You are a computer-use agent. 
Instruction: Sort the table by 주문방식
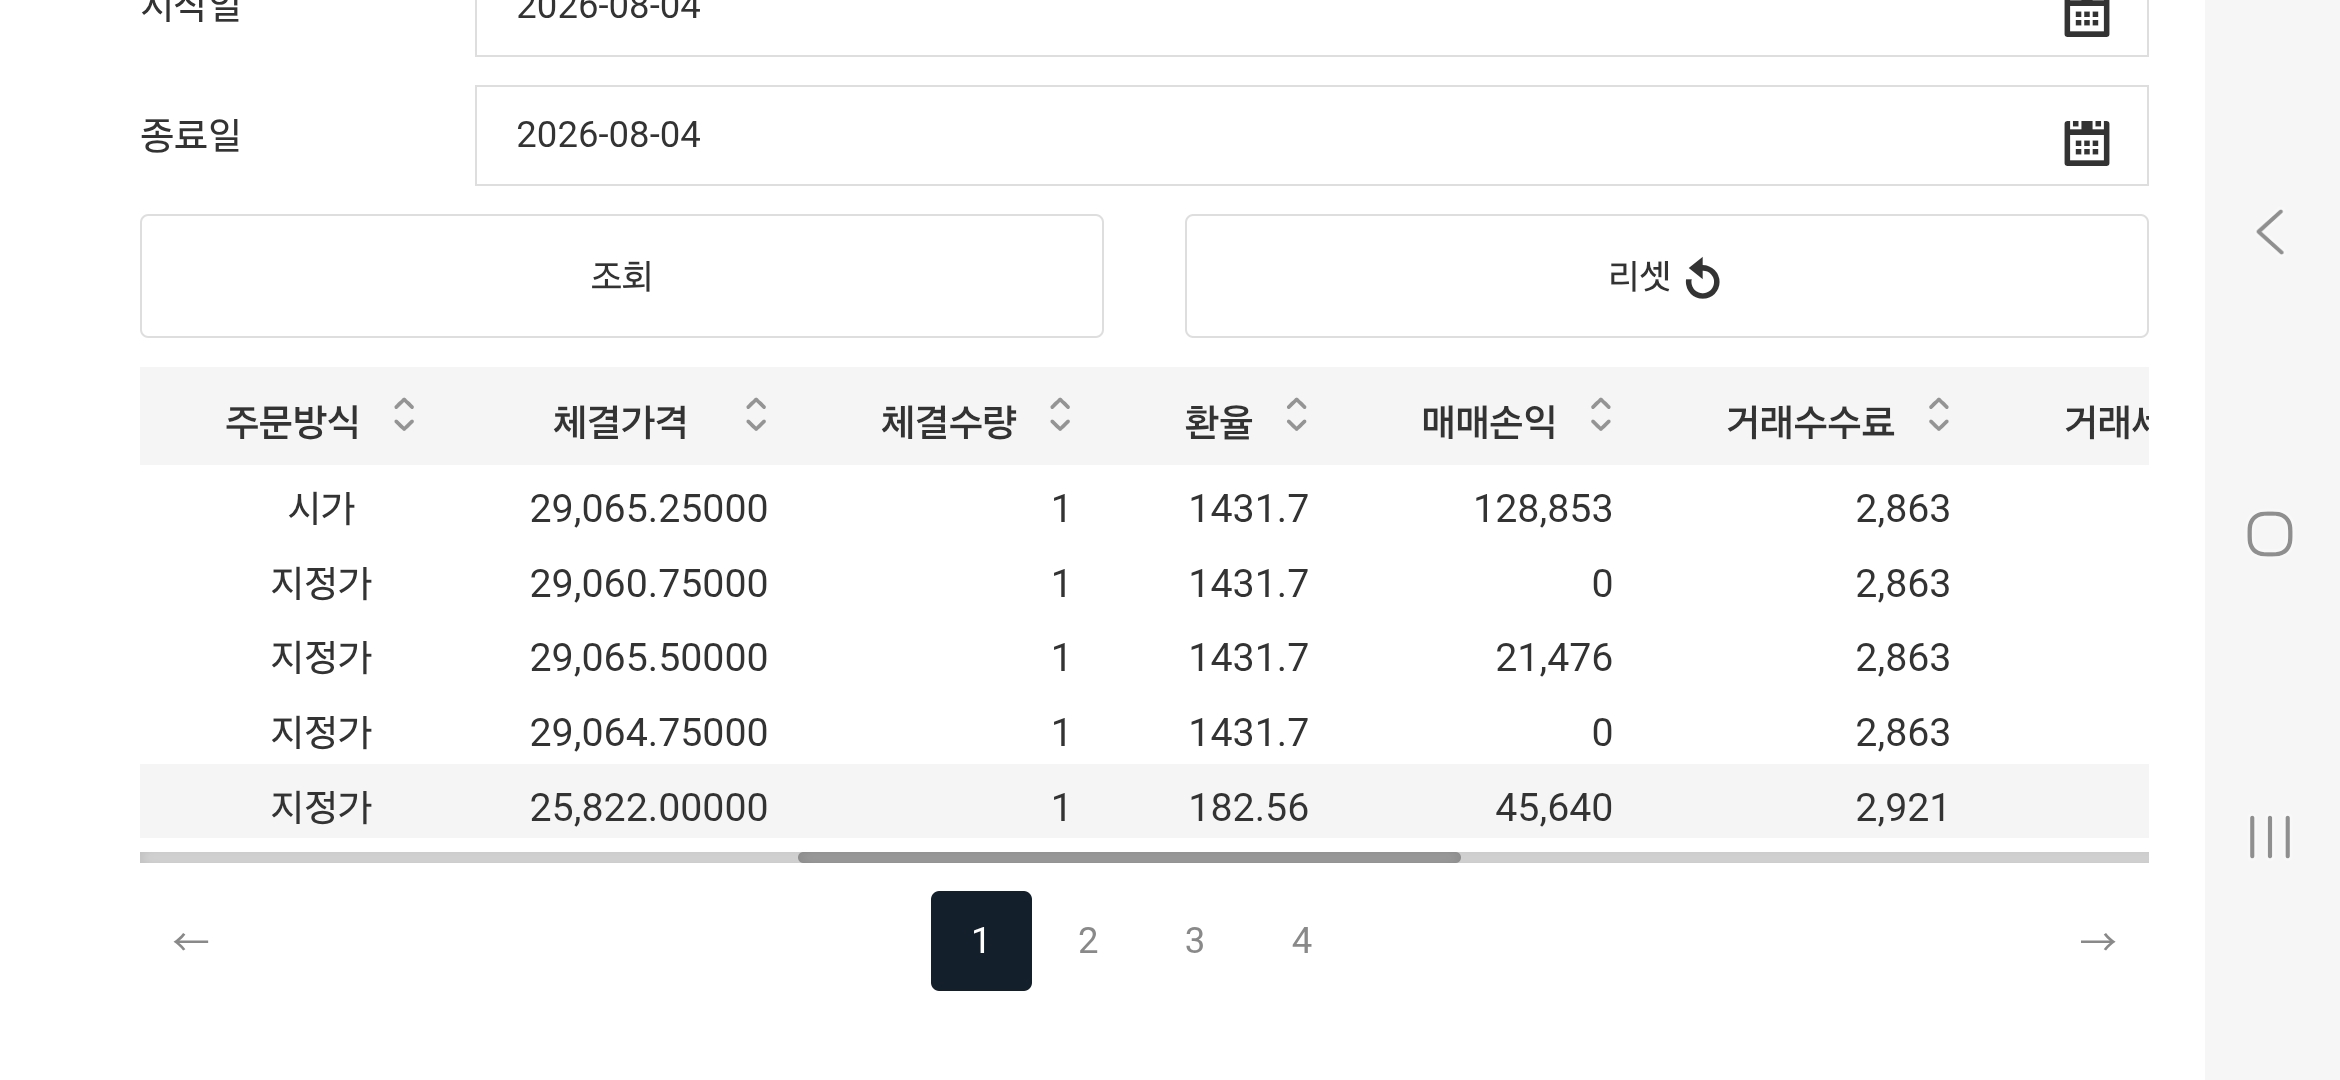pos(404,415)
